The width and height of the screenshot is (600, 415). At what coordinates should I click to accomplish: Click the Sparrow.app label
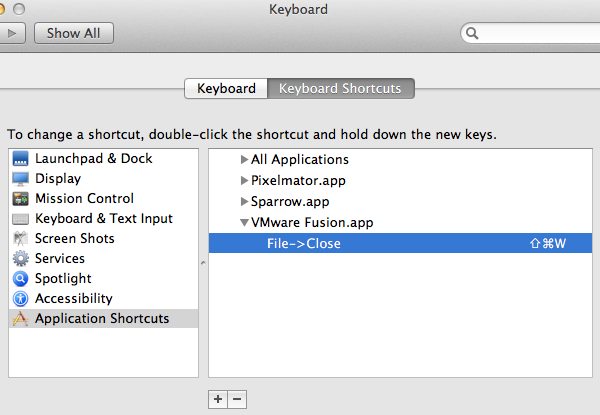[x=290, y=202]
